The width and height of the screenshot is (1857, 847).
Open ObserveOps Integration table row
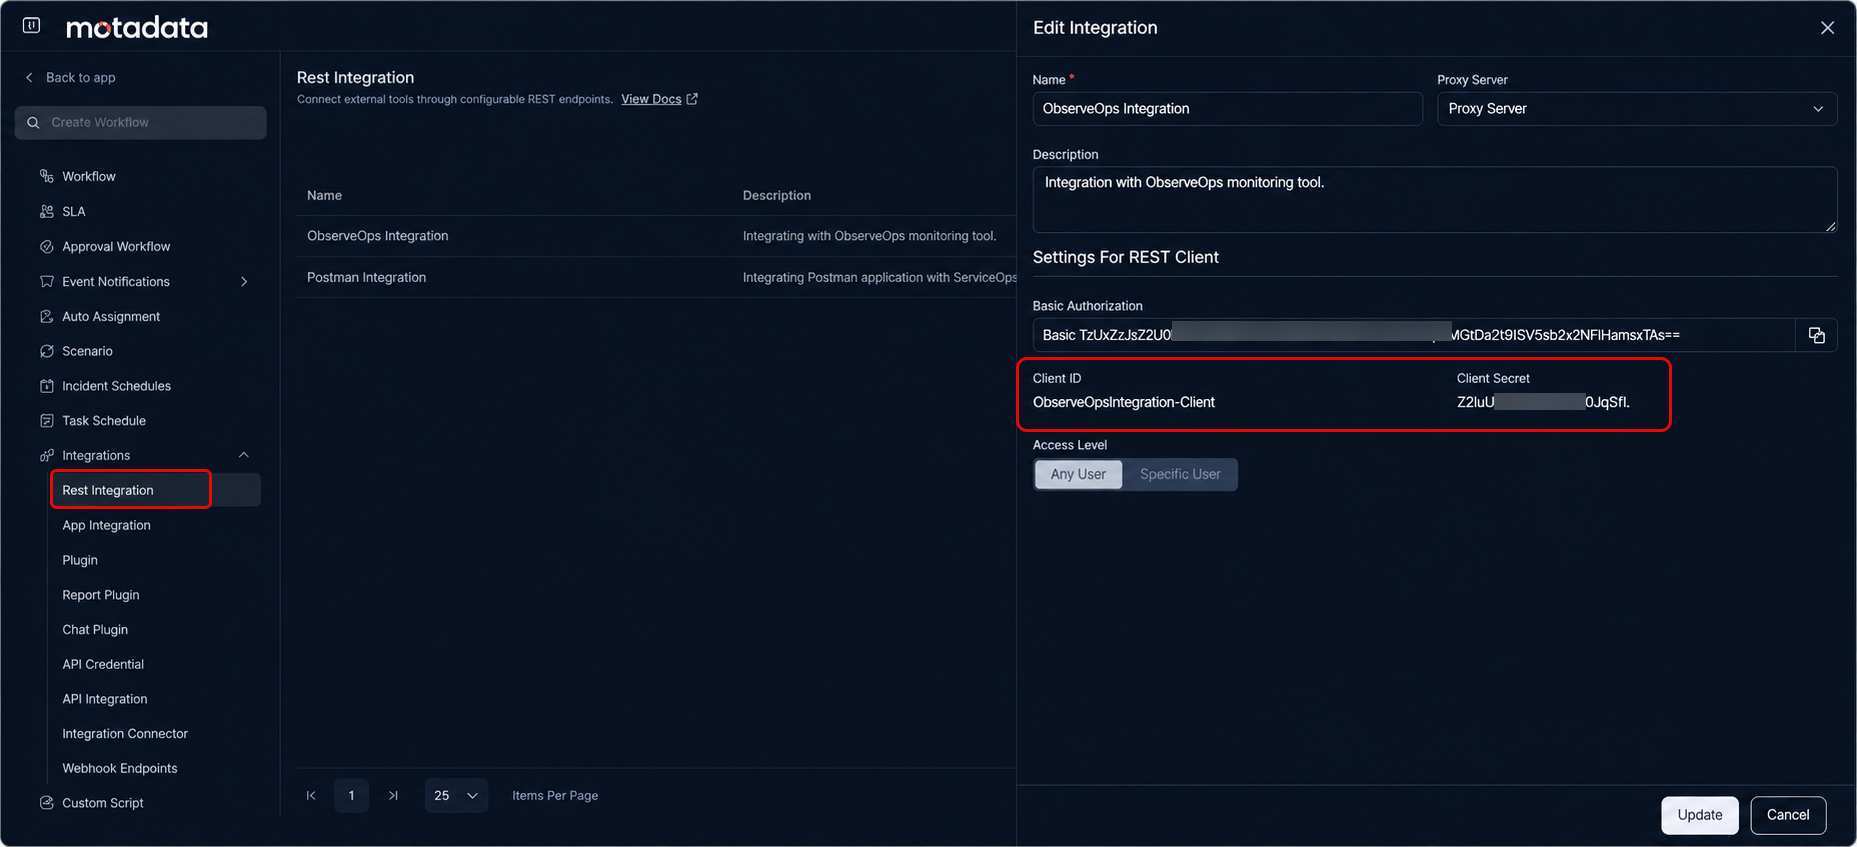point(657,236)
